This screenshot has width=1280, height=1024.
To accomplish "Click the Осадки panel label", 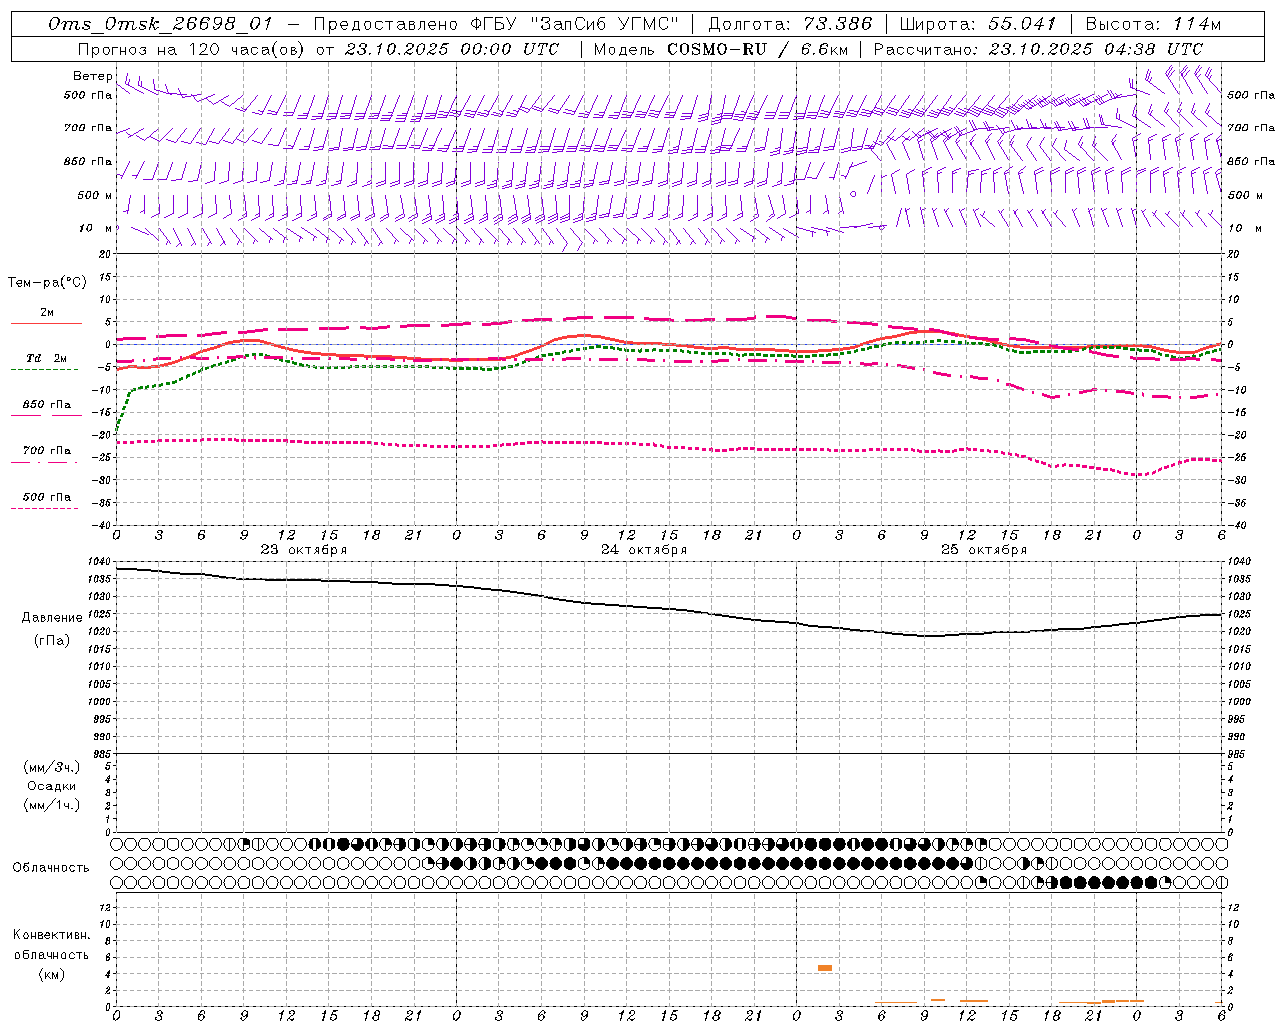I will click(52, 786).
